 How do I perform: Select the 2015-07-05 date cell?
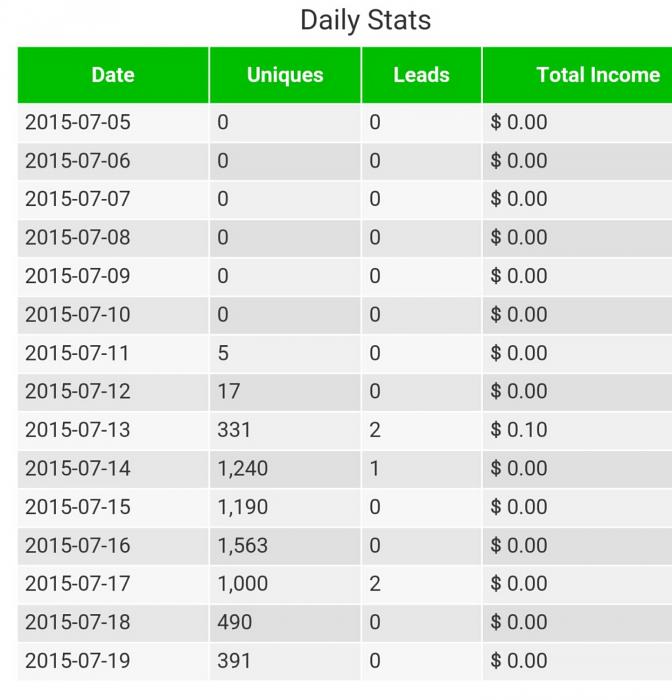pyautogui.click(x=113, y=122)
